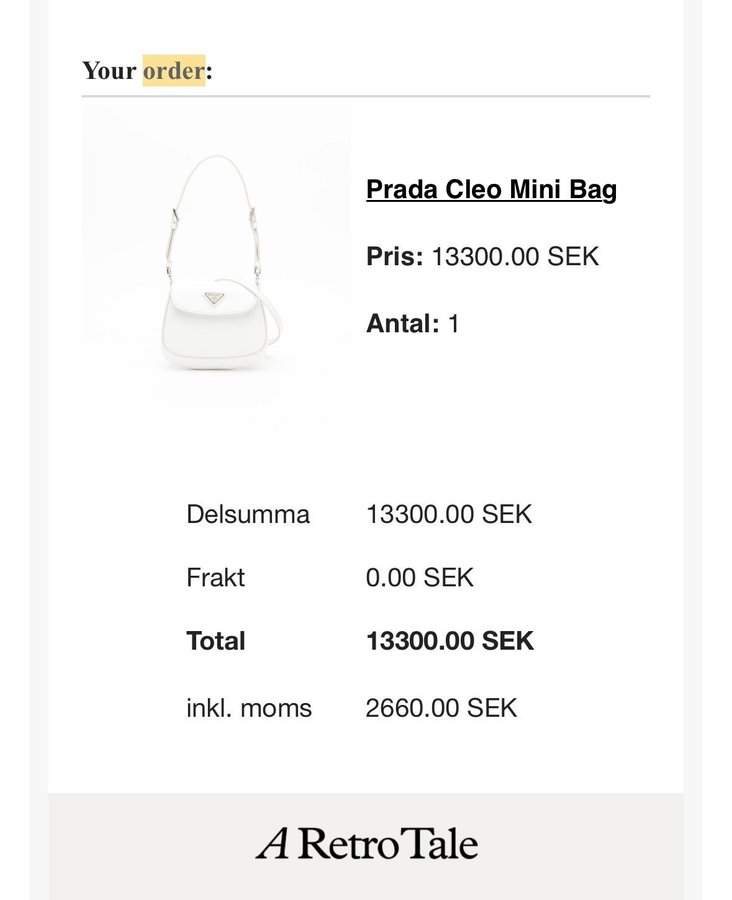Click the triangle Prada emblem on the bag

pos(213,298)
